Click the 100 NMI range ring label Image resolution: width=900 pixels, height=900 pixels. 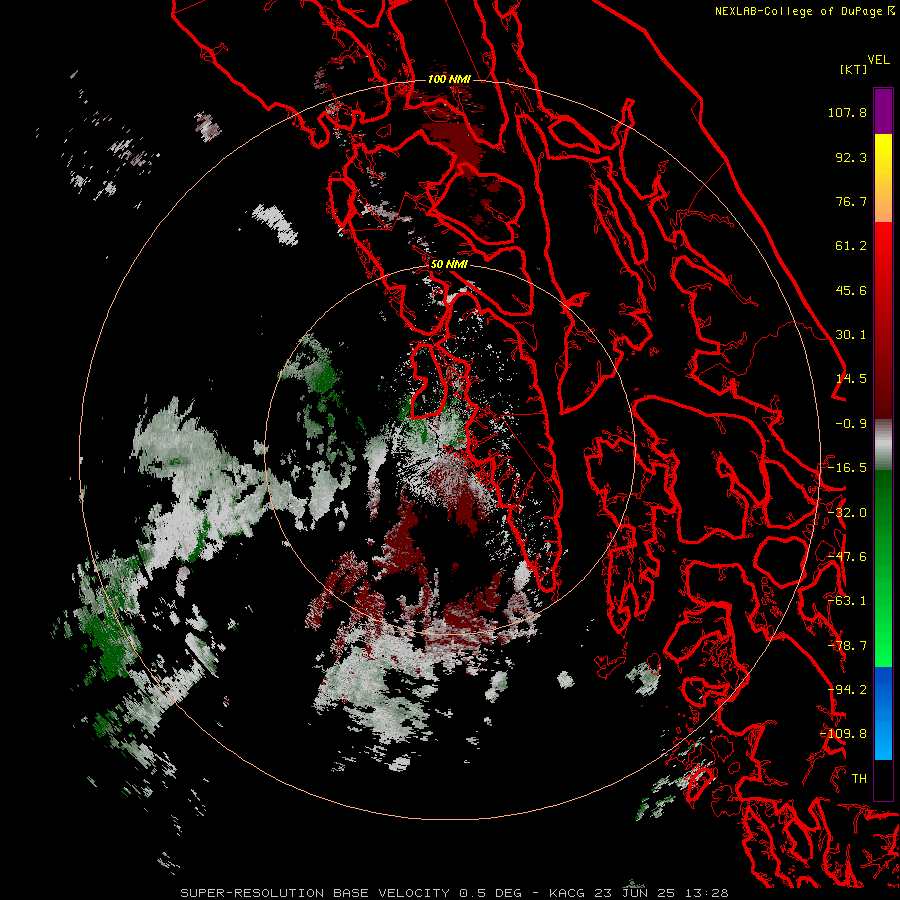point(449,79)
